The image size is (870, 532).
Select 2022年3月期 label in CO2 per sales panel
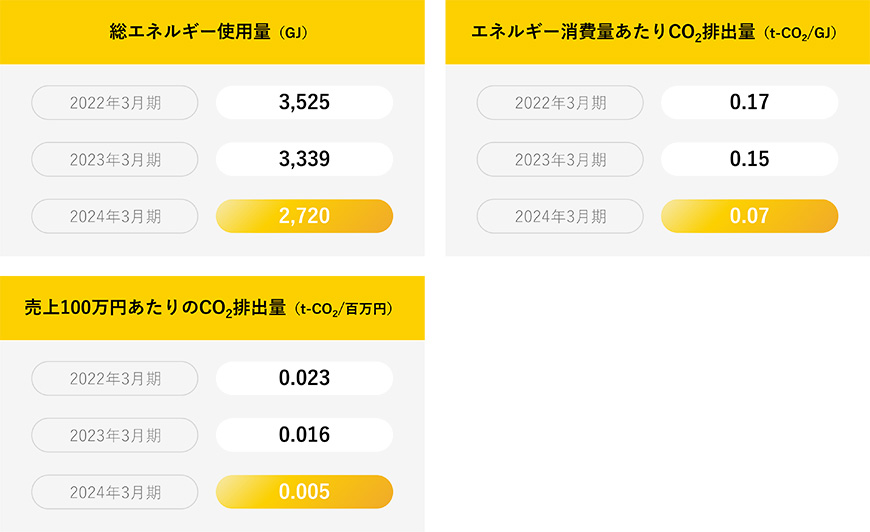tap(115, 378)
